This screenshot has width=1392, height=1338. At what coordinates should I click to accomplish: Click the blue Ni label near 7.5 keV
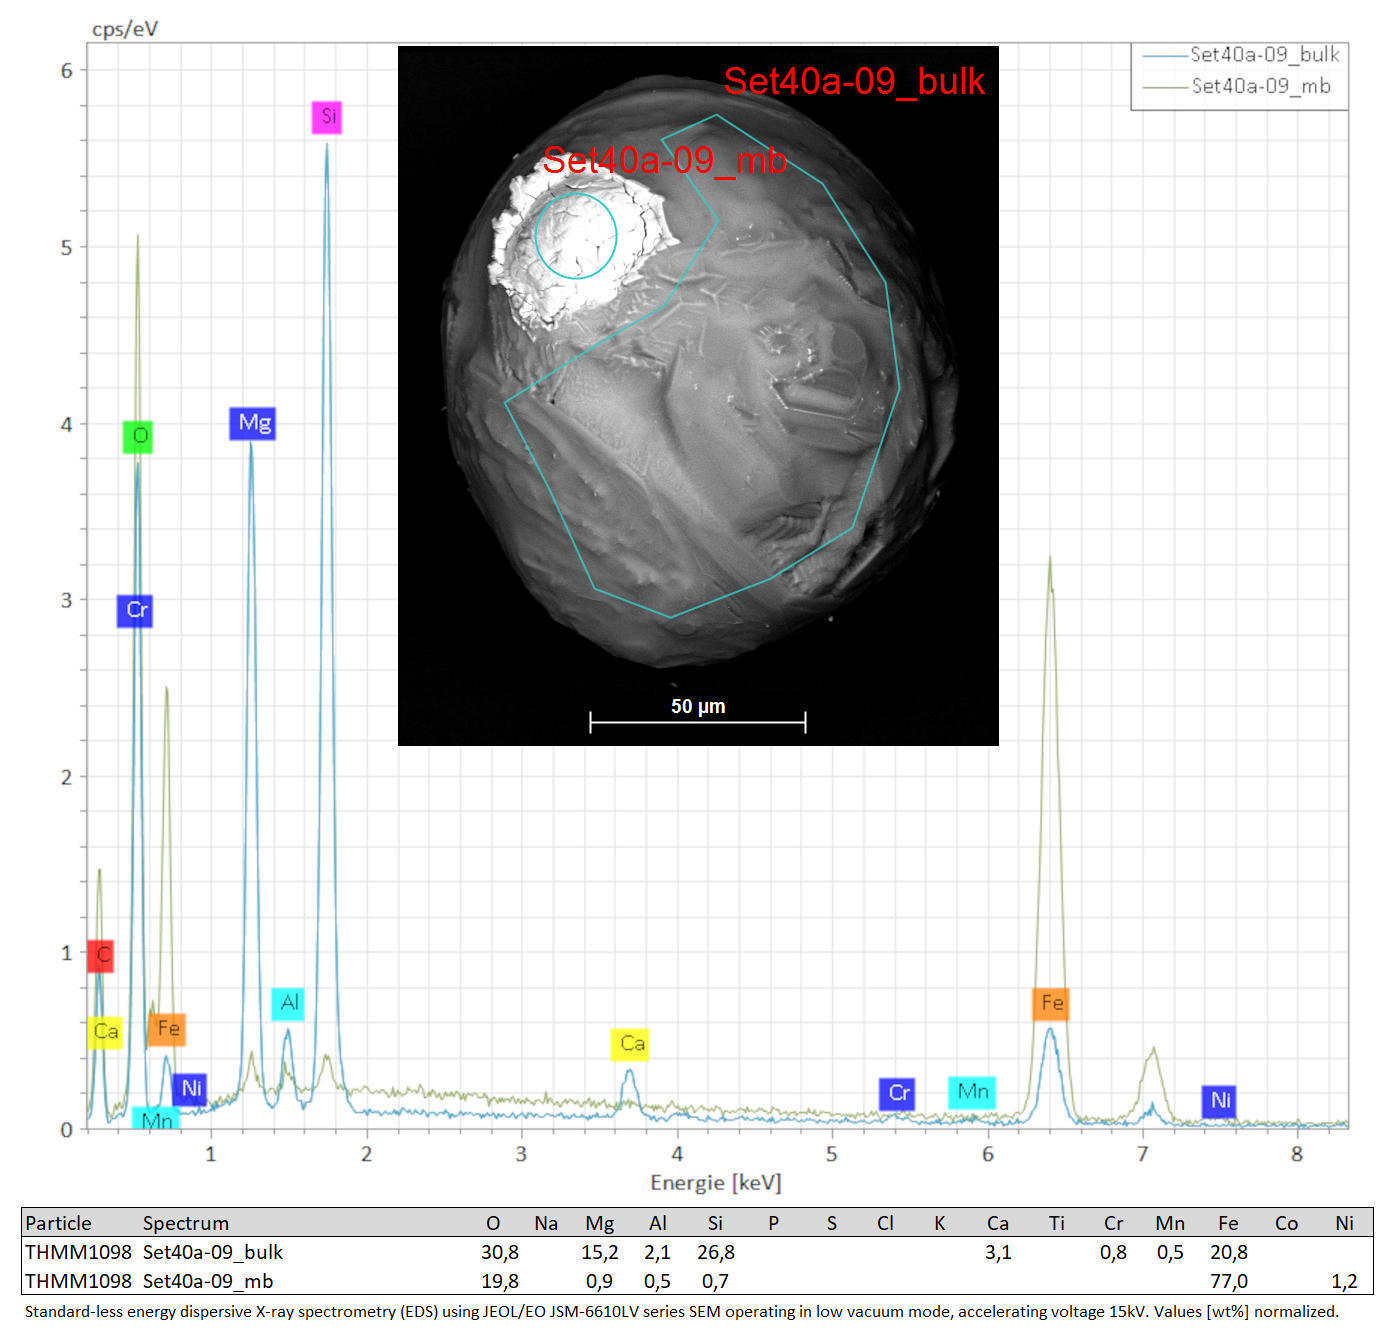click(1219, 1100)
